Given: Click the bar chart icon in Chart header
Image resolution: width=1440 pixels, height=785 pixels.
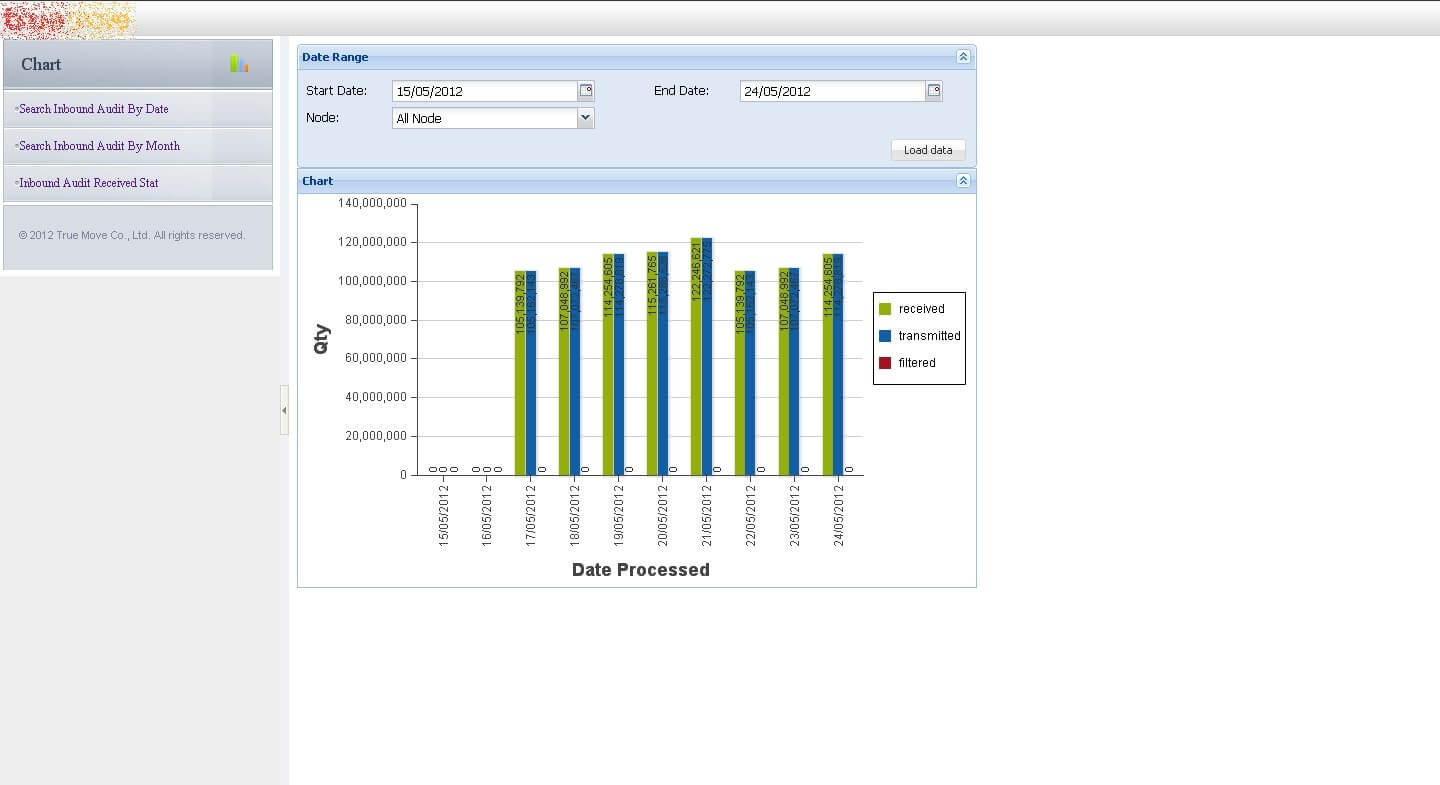Looking at the screenshot, I should point(239,64).
